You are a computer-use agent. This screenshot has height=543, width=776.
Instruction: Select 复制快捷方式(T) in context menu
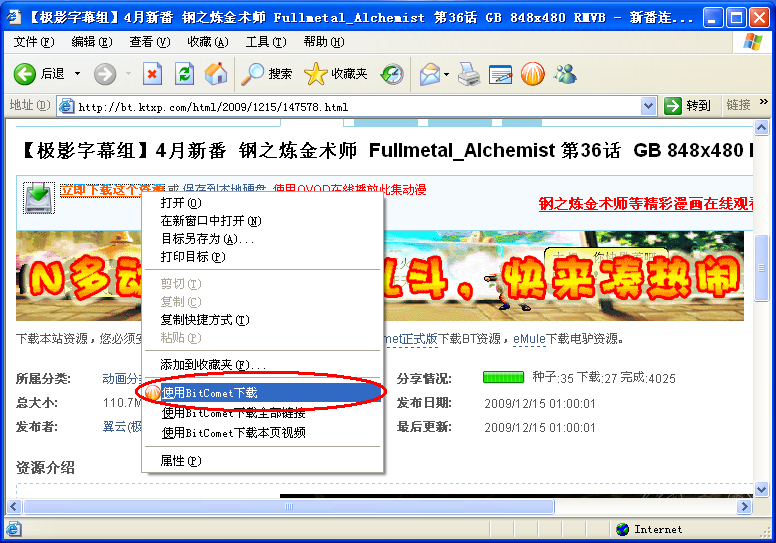(x=262, y=320)
